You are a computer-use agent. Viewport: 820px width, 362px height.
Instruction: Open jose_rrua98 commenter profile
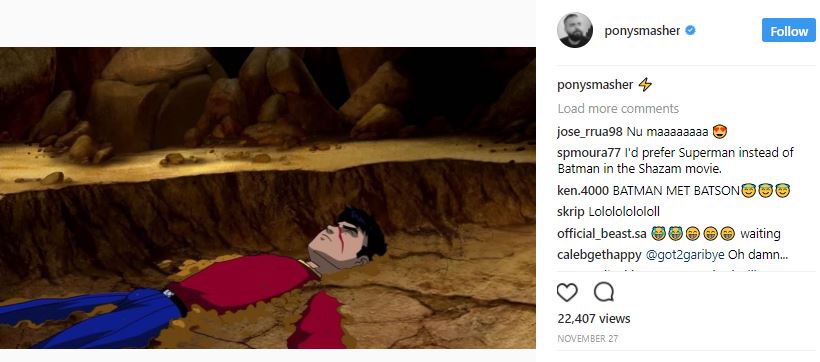click(x=589, y=132)
